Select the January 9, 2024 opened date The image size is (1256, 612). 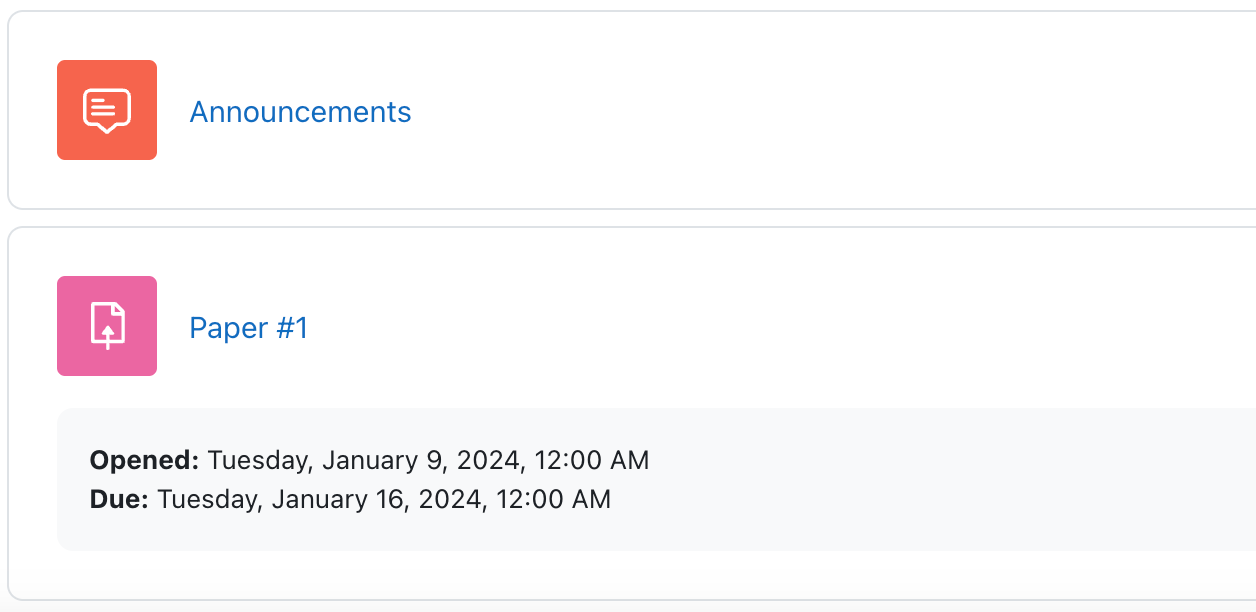coord(421,460)
